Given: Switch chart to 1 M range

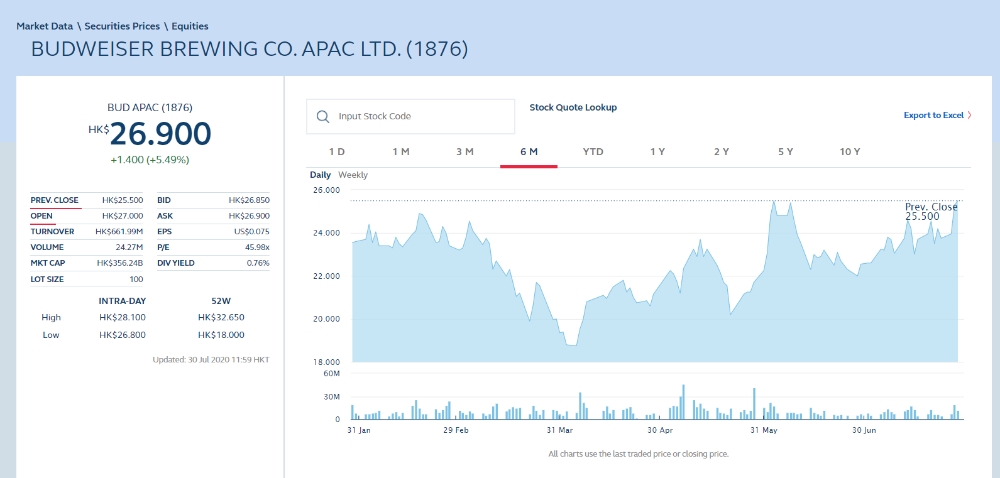Looking at the screenshot, I should [401, 152].
